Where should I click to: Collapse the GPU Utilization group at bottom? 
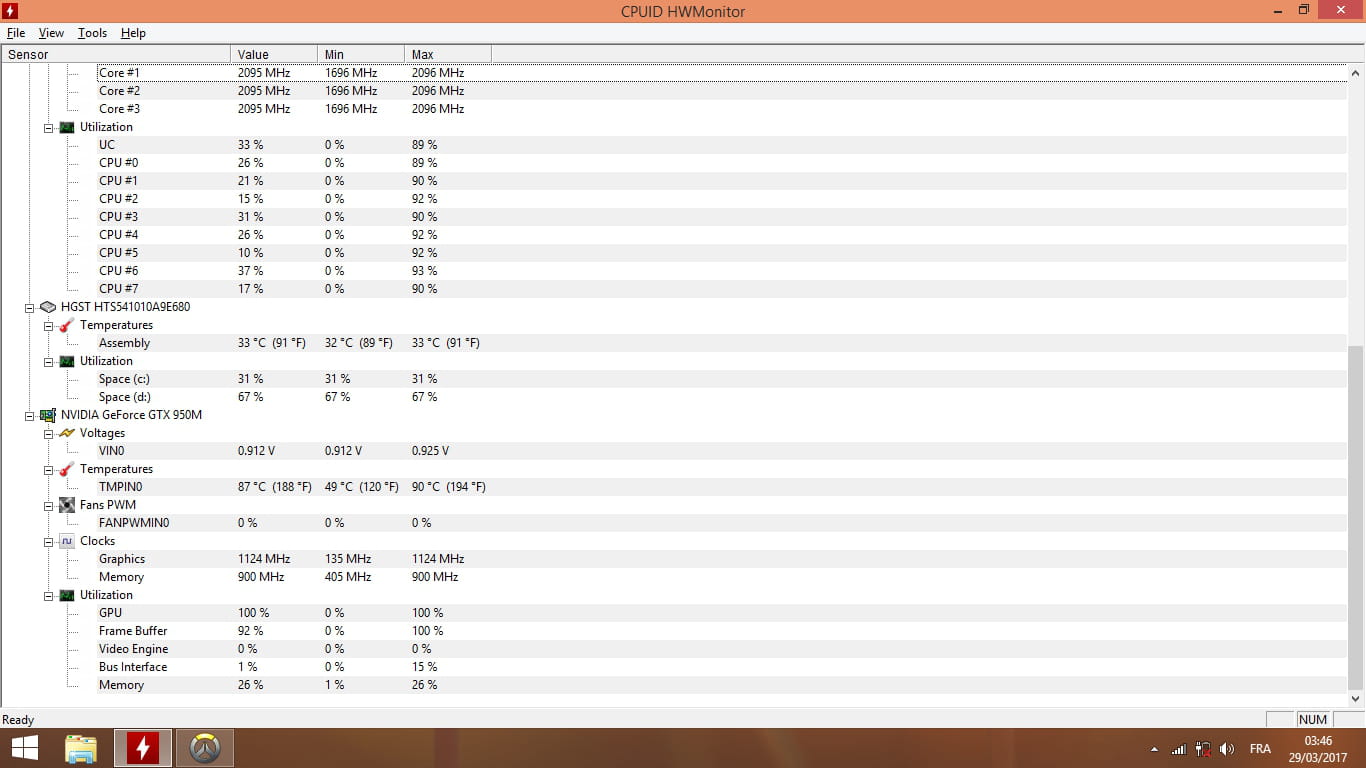[x=48, y=595]
